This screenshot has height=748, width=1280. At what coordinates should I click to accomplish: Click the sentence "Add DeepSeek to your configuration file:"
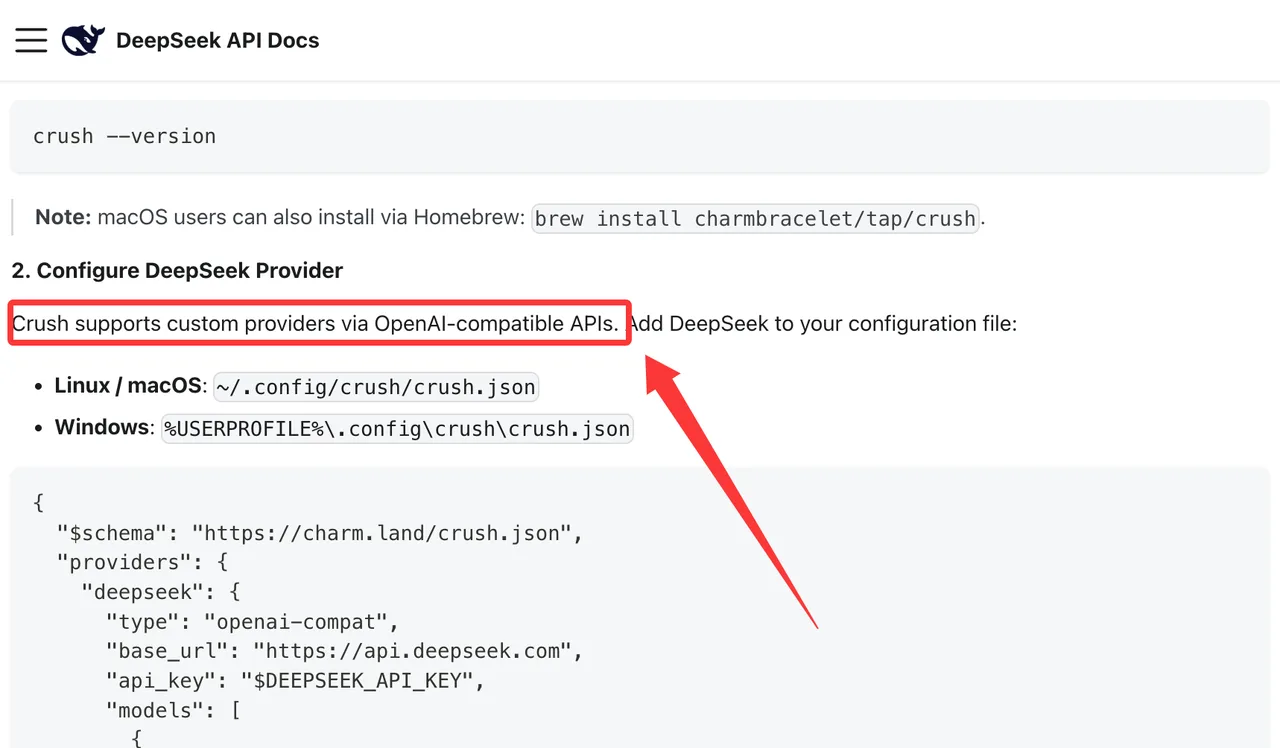point(821,324)
